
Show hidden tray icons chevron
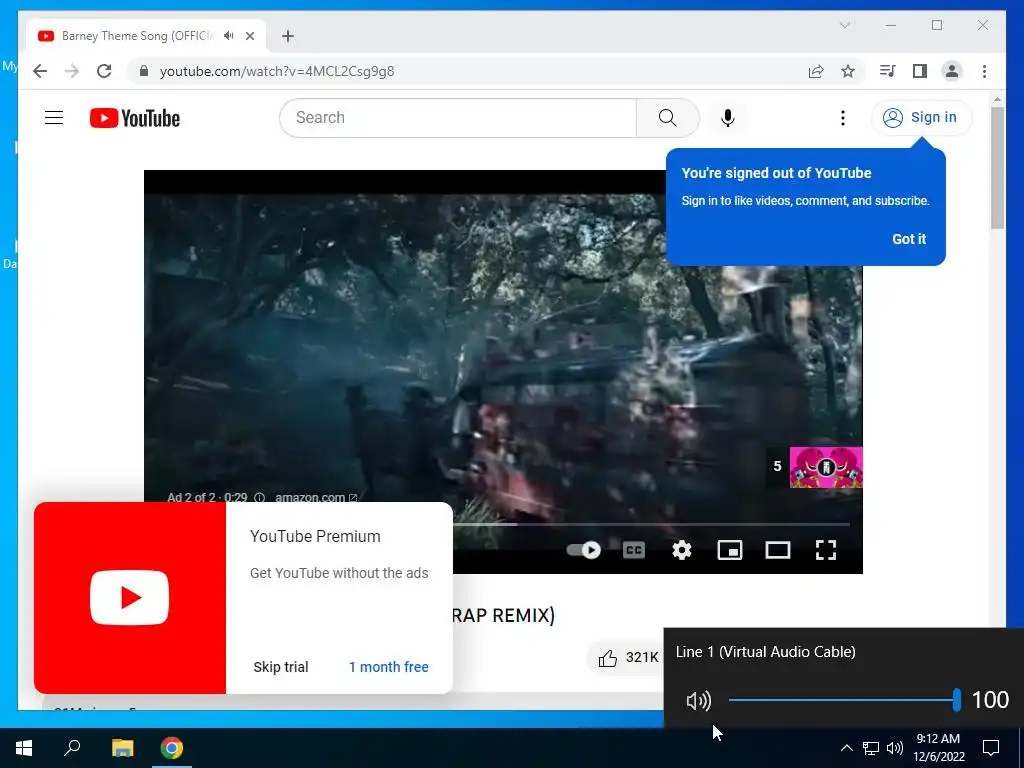[x=846, y=748]
